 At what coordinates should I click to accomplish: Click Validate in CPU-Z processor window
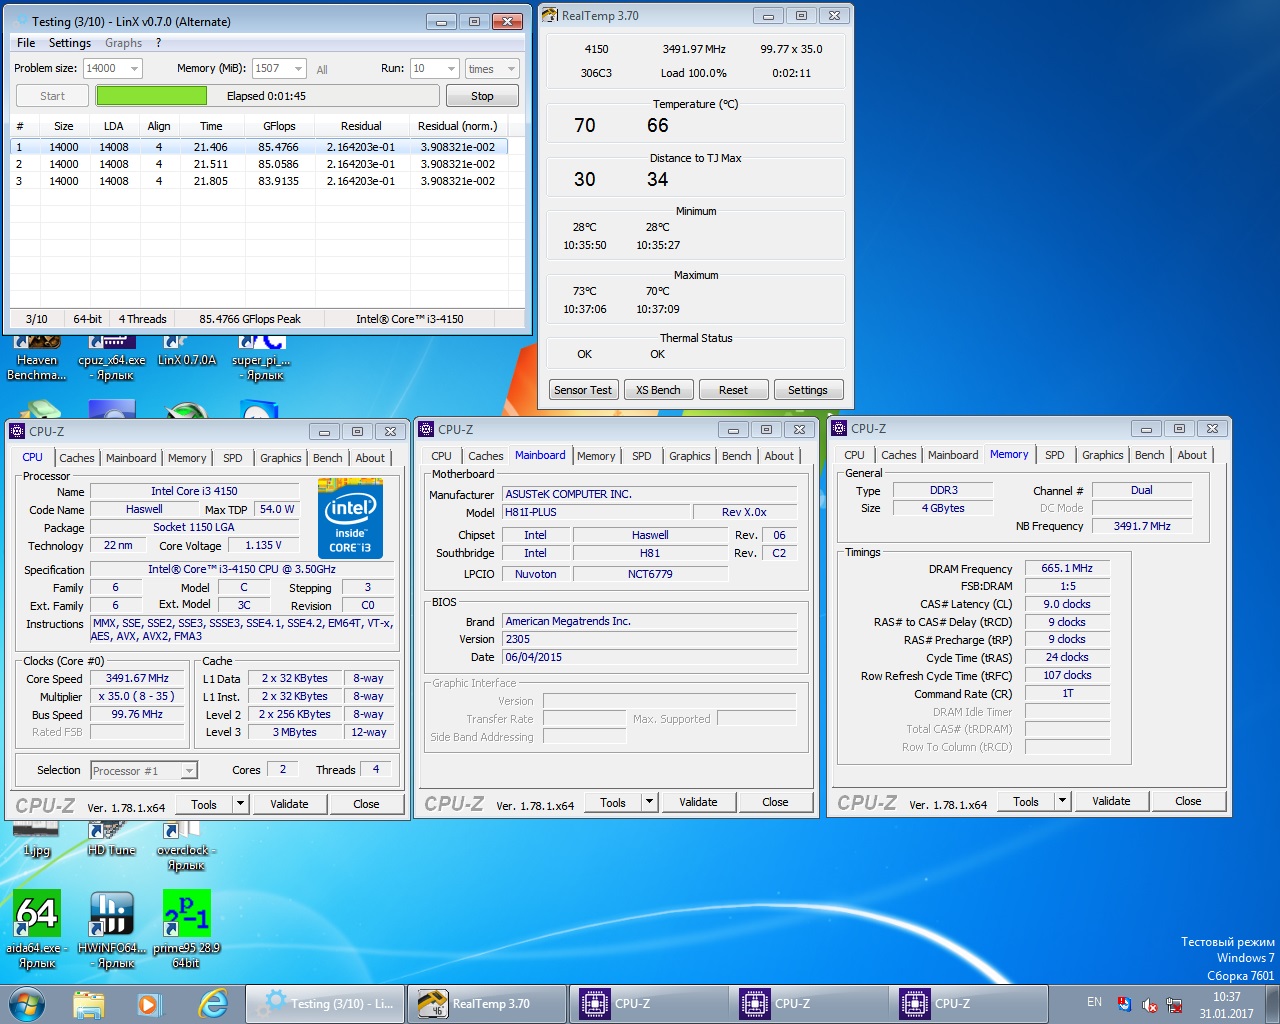[x=289, y=804]
